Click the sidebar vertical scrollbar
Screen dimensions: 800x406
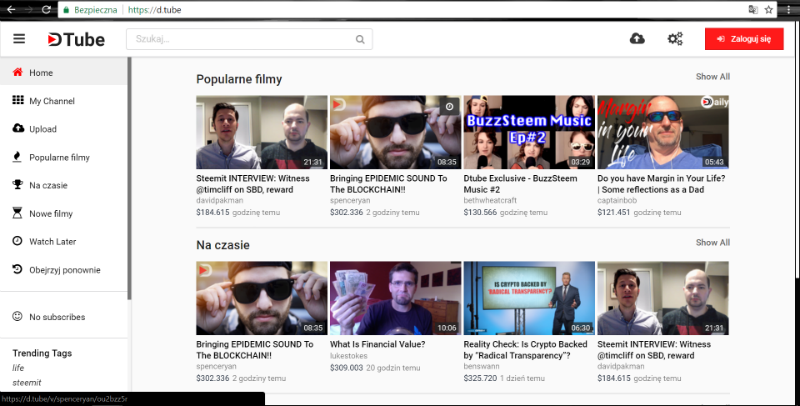130,179
